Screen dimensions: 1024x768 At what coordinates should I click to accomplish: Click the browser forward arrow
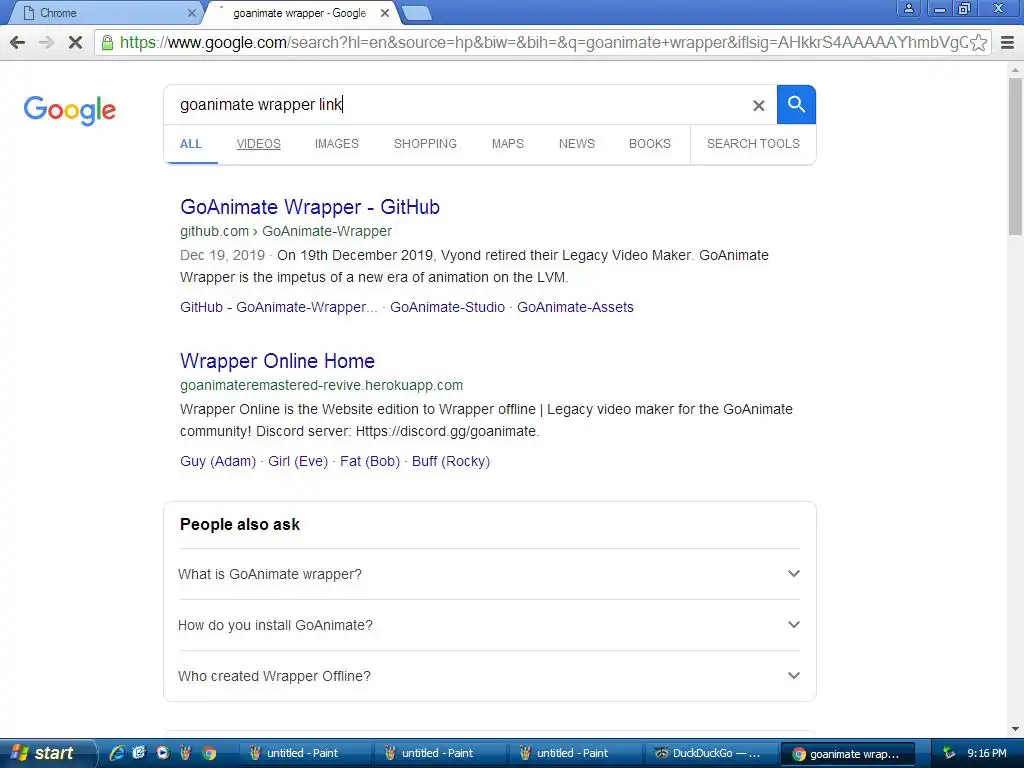tap(46, 43)
